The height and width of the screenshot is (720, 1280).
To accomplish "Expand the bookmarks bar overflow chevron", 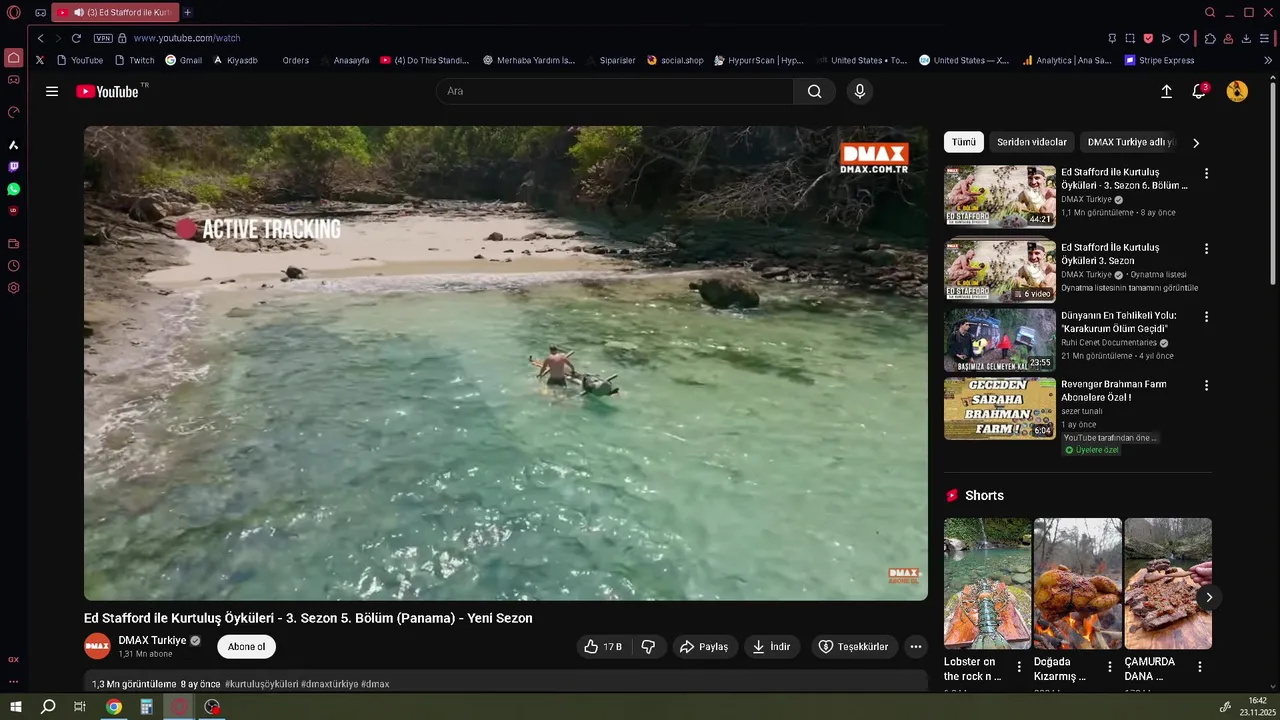I will pyautogui.click(x=1268, y=60).
